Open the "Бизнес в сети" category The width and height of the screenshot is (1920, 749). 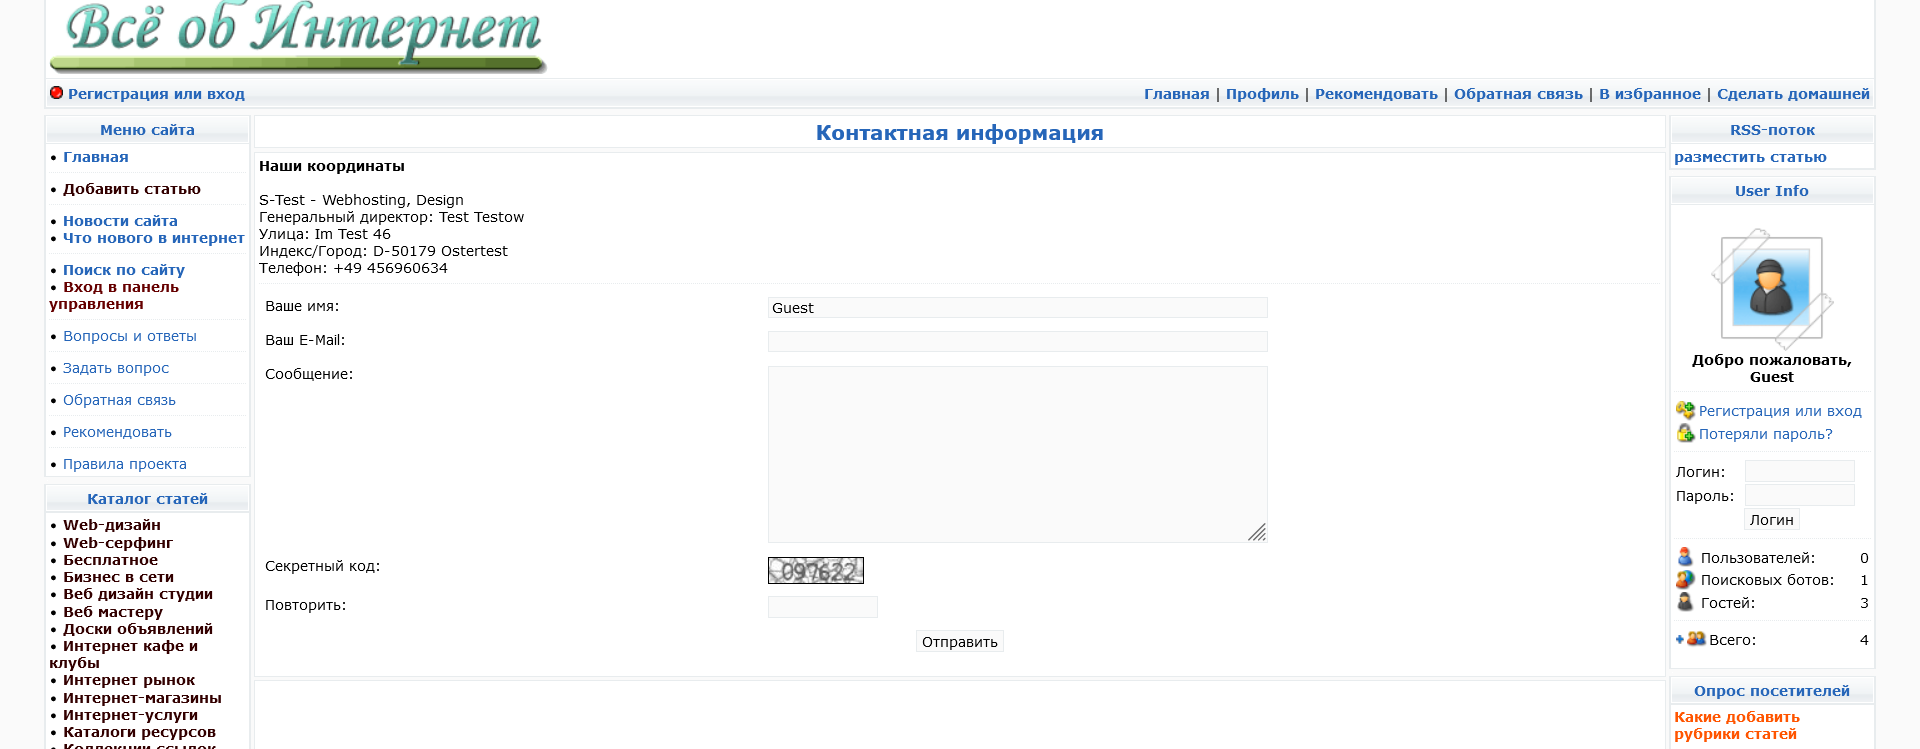[x=118, y=577]
